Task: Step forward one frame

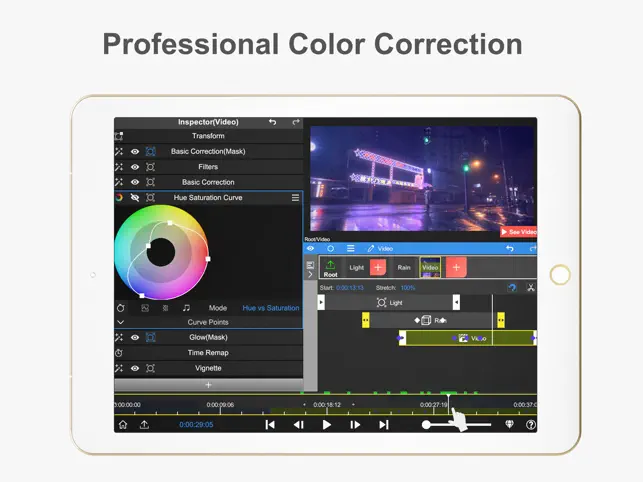Action: 354,424
